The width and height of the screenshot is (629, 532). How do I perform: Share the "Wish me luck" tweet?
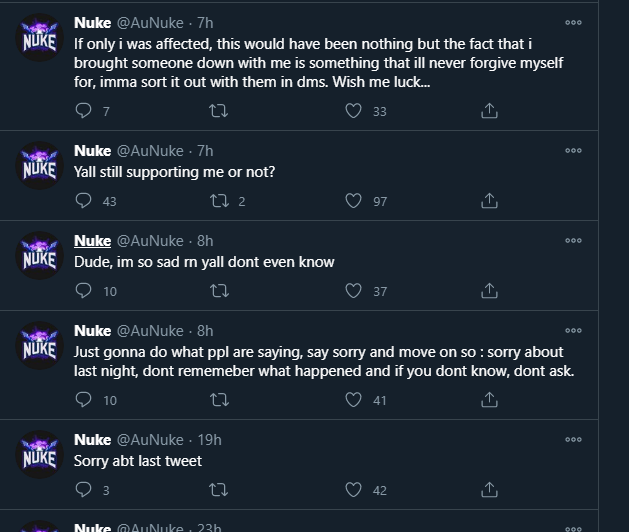pos(490,111)
